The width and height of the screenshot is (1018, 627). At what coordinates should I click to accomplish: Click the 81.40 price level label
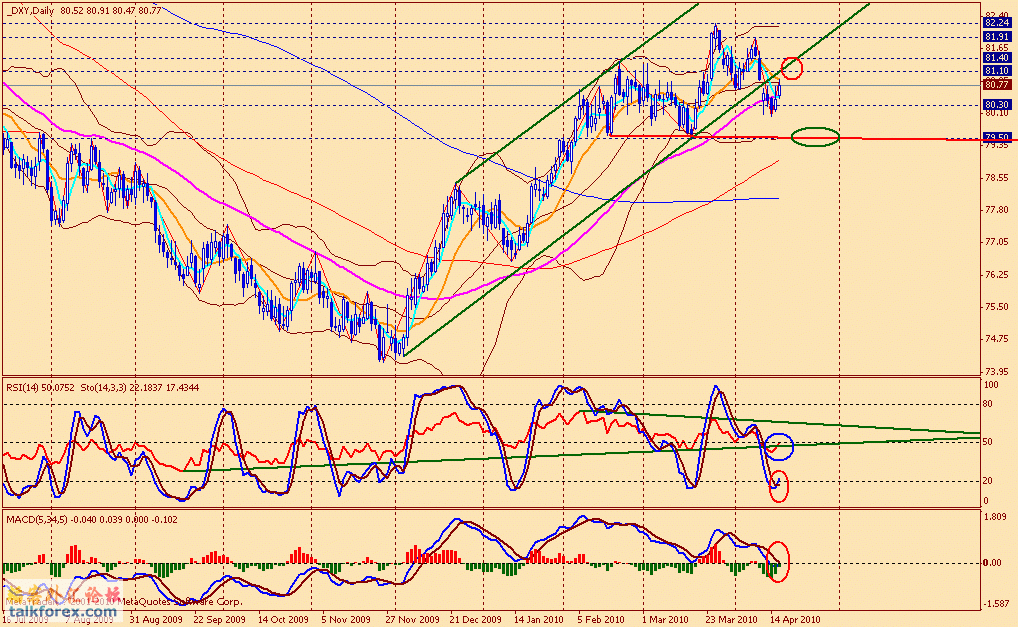pyautogui.click(x=997, y=58)
